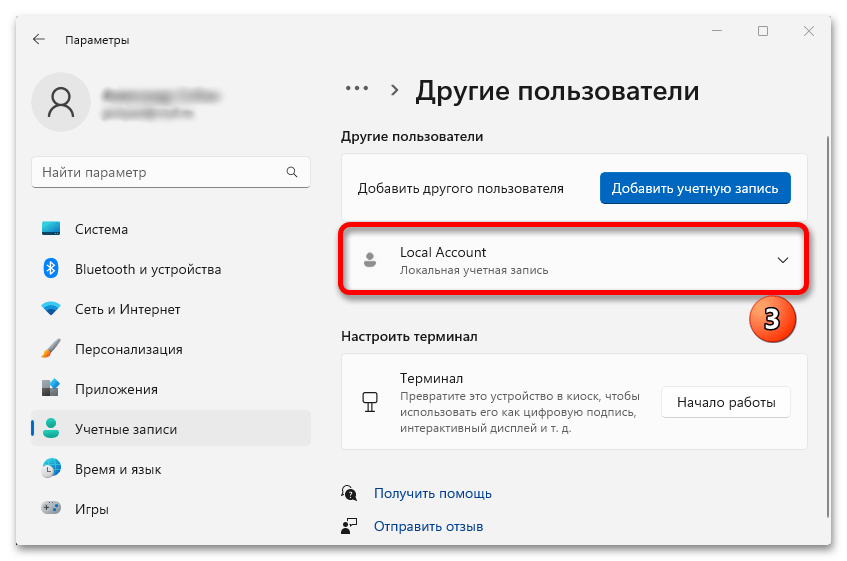Click the Wi-Fi network icon in sidebar
Image resolution: width=847 pixels, height=561 pixels.
click(51, 309)
